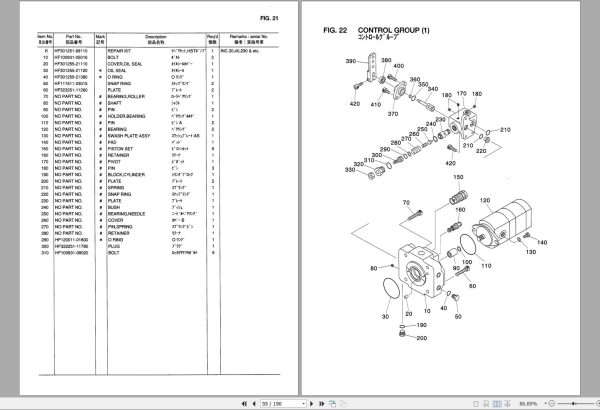Jump to the last page
This screenshot has width=600, height=410.
[x=321, y=403]
